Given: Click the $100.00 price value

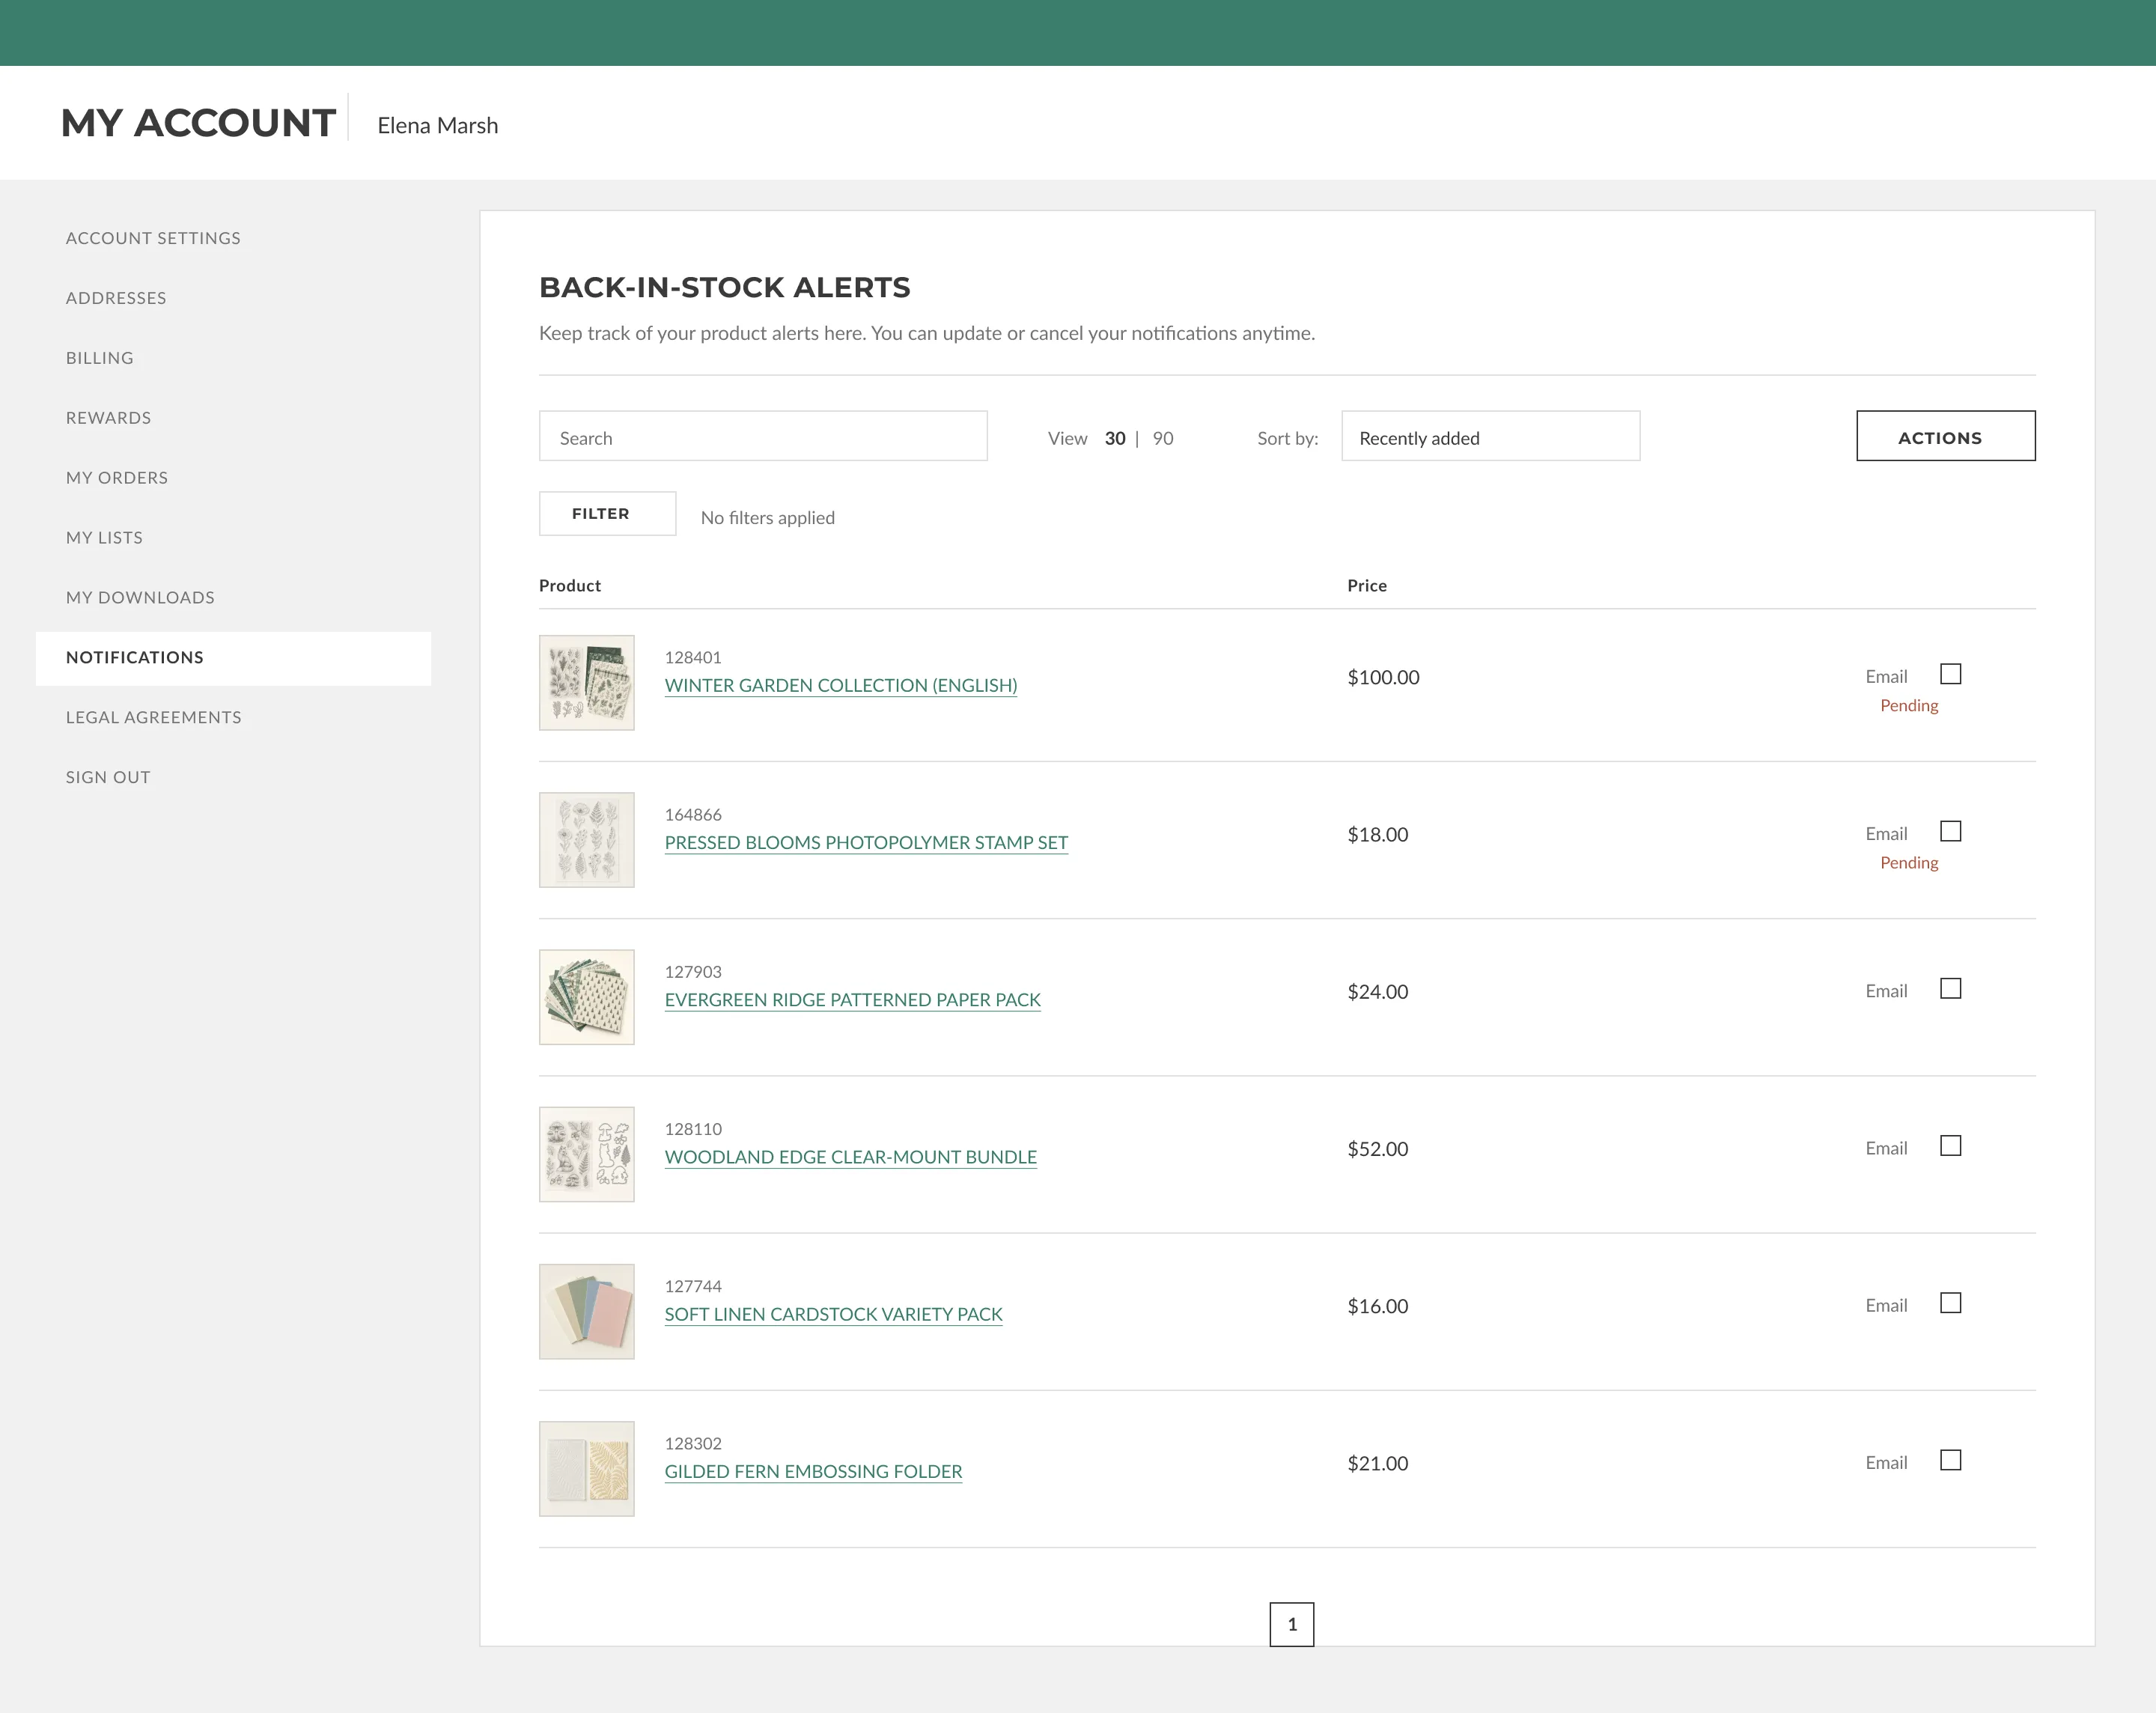Looking at the screenshot, I should point(1383,677).
